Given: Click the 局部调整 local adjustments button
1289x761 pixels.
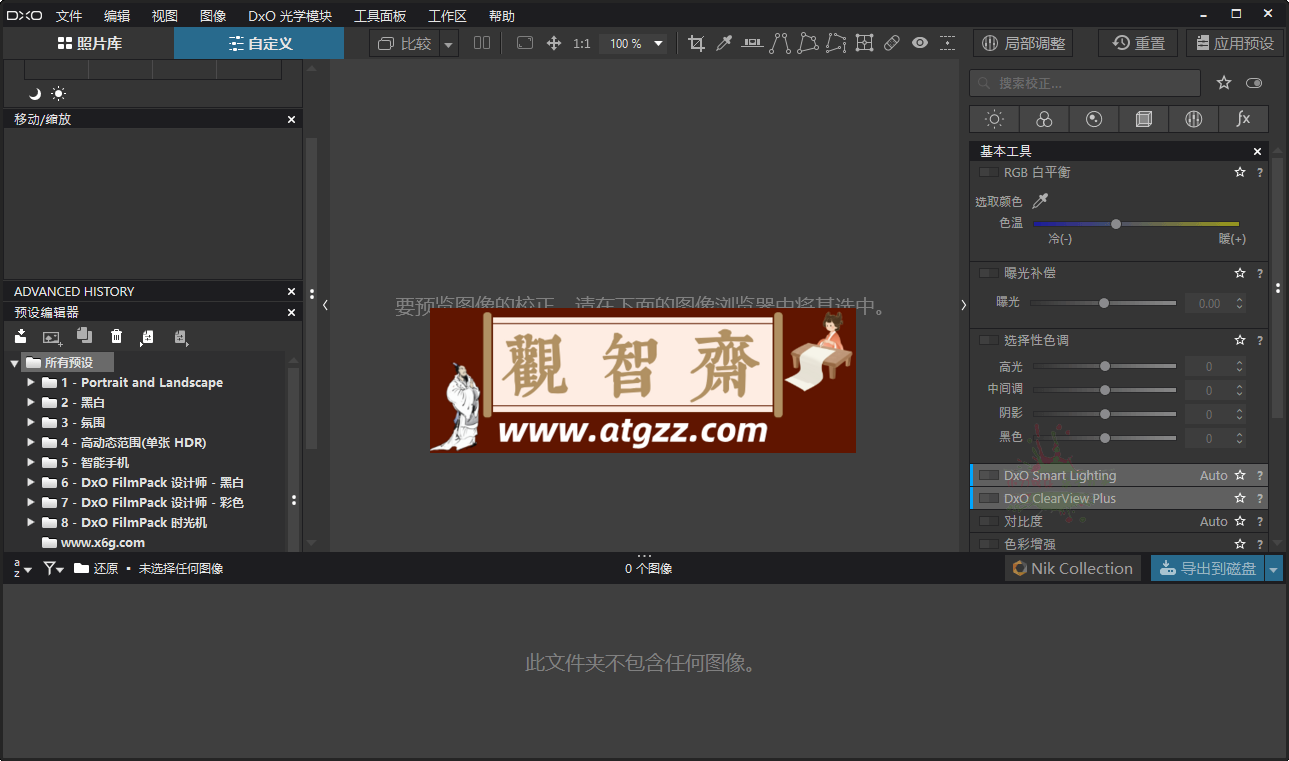Looking at the screenshot, I should pyautogui.click(x=1023, y=43).
